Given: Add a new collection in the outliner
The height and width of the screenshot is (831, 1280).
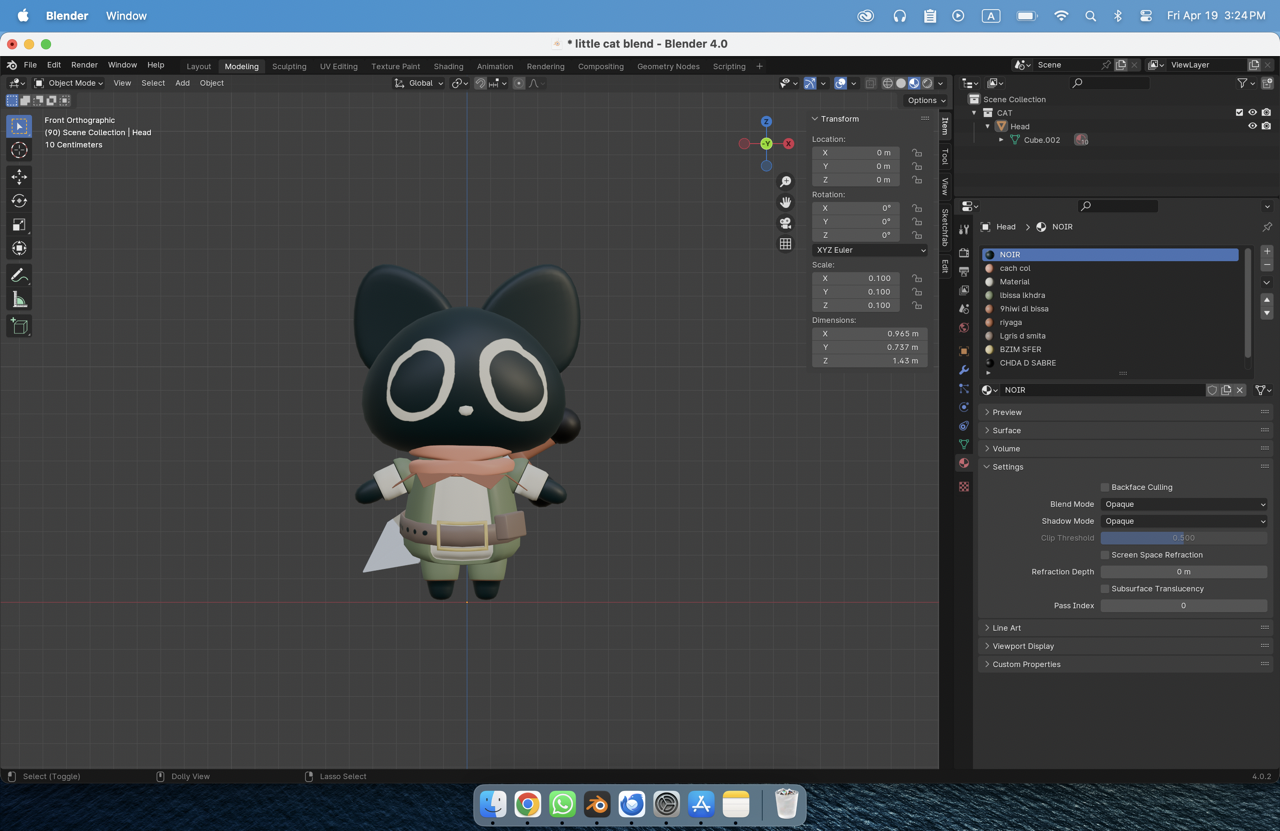Looking at the screenshot, I should 1268,83.
